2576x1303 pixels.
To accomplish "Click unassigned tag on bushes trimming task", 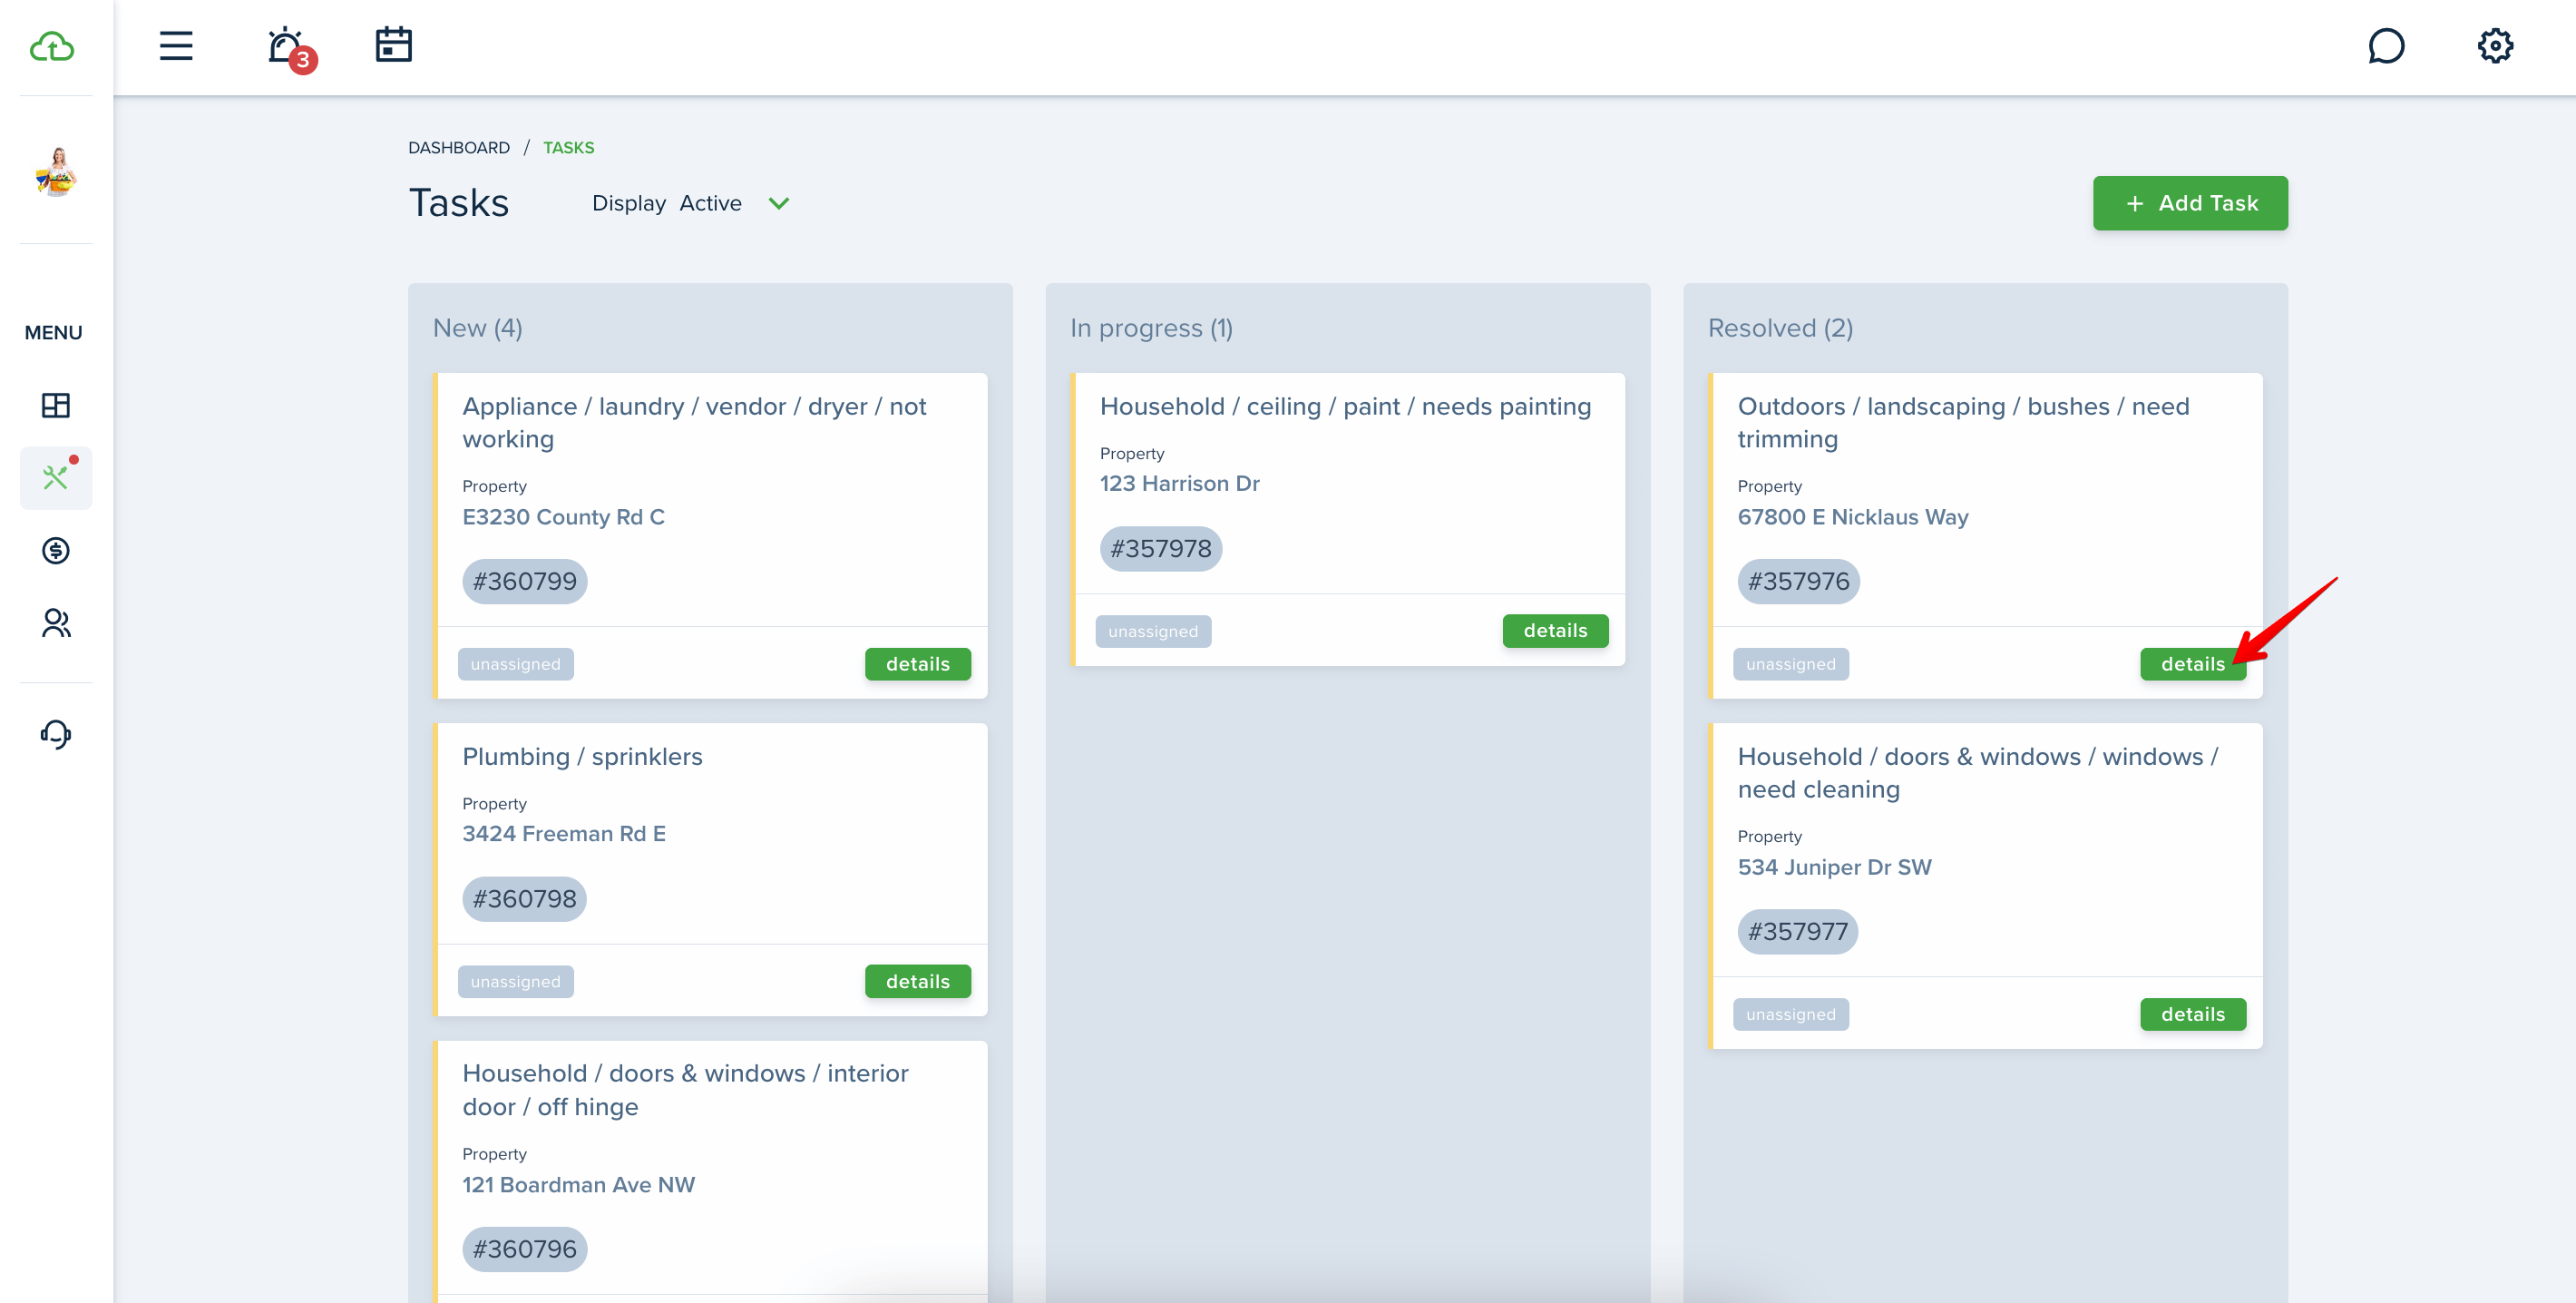I will pyautogui.click(x=1791, y=664).
